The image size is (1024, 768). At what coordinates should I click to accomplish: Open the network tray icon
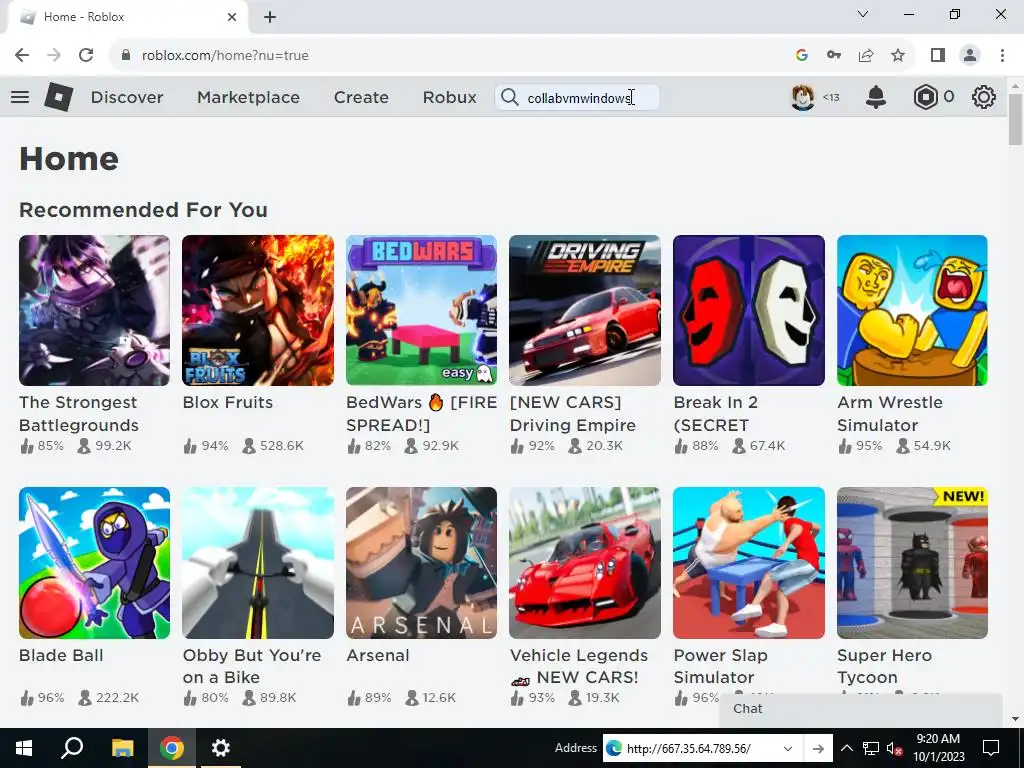pos(871,748)
